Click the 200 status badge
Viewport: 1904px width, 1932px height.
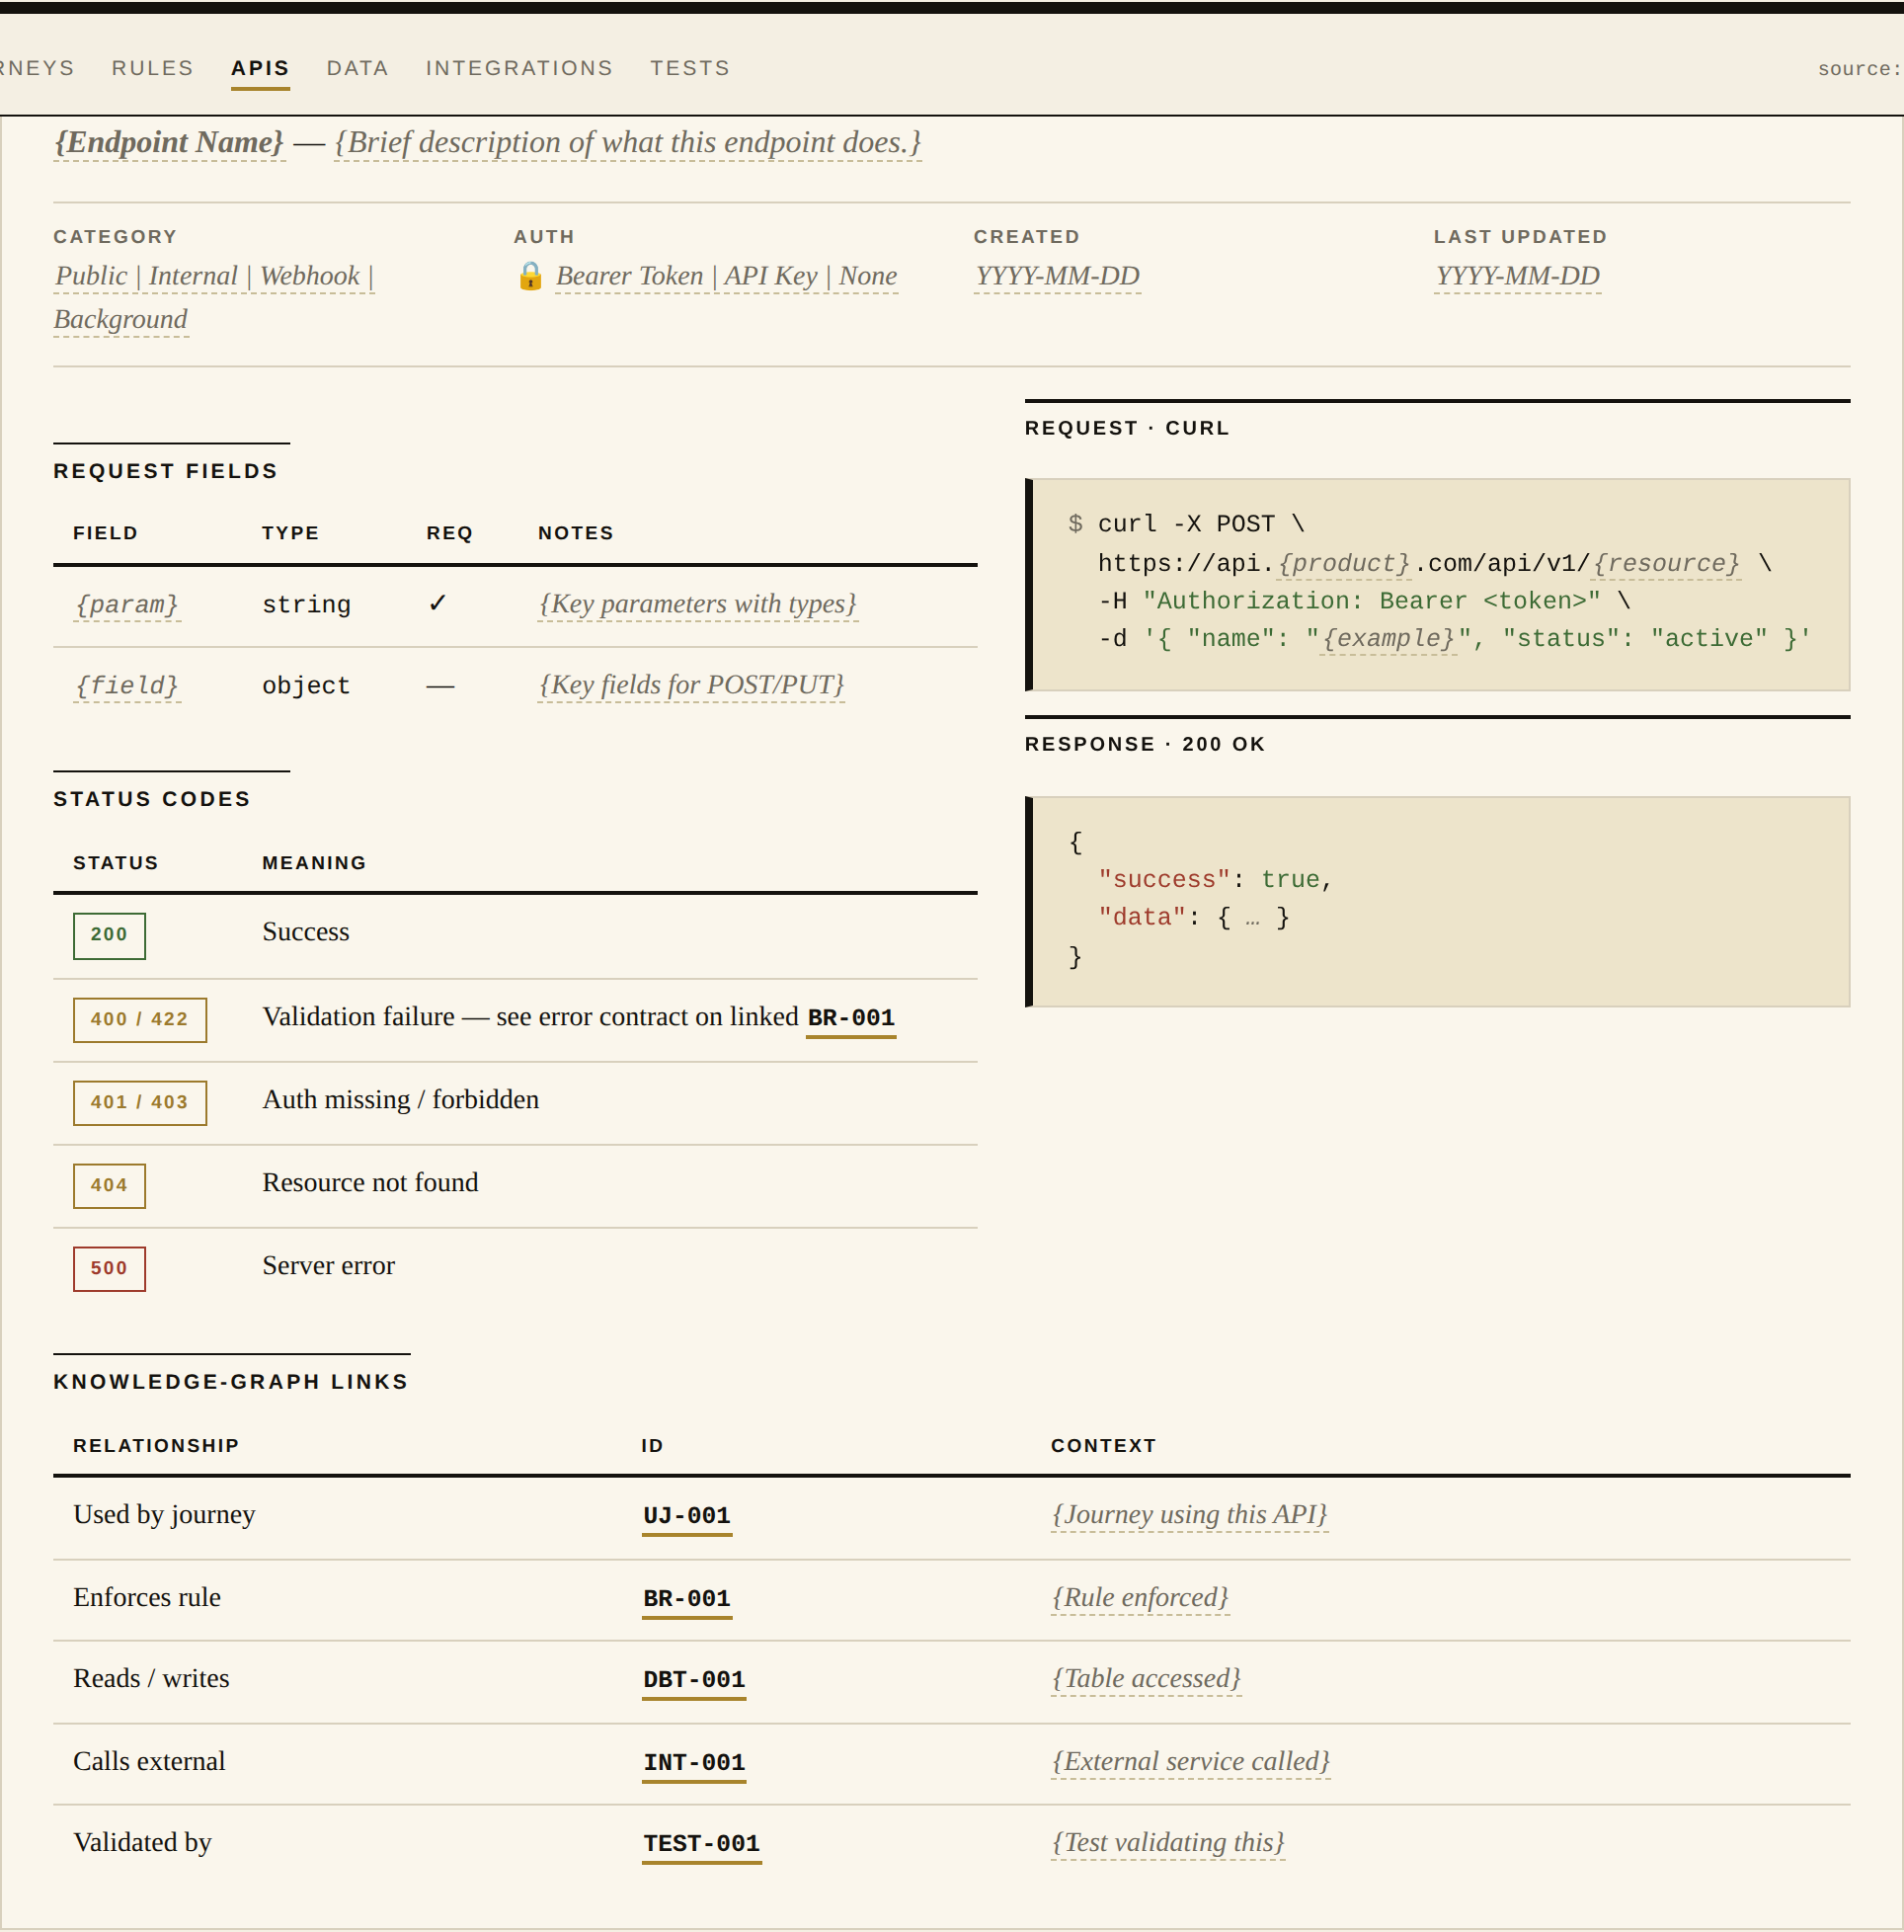109,935
